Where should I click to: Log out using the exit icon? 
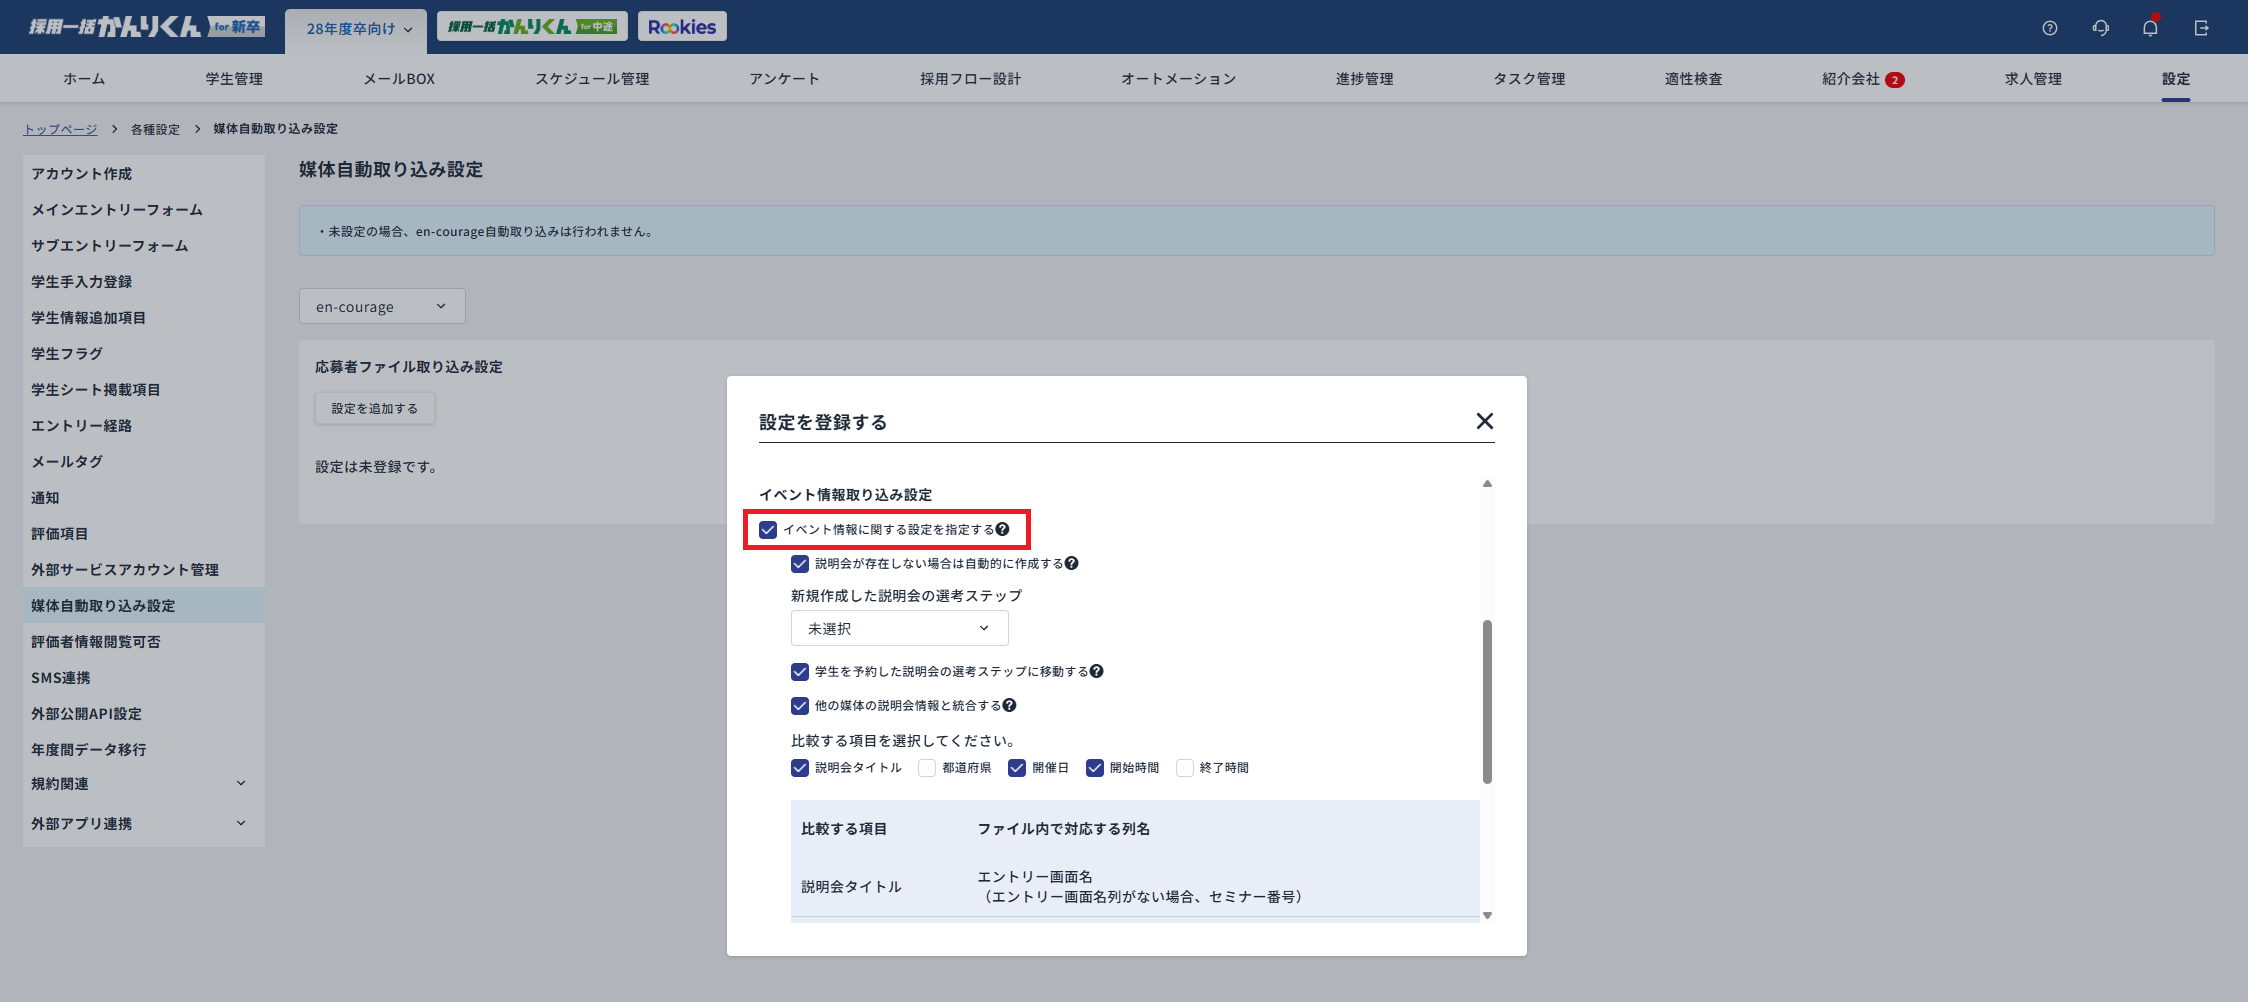(x=2200, y=27)
